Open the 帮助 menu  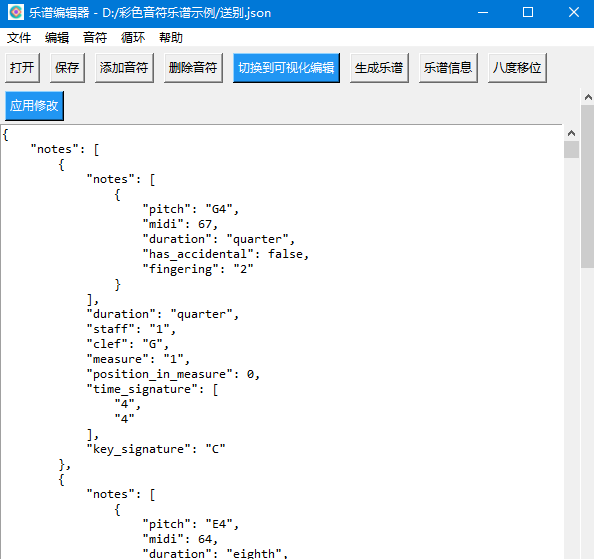coord(170,37)
